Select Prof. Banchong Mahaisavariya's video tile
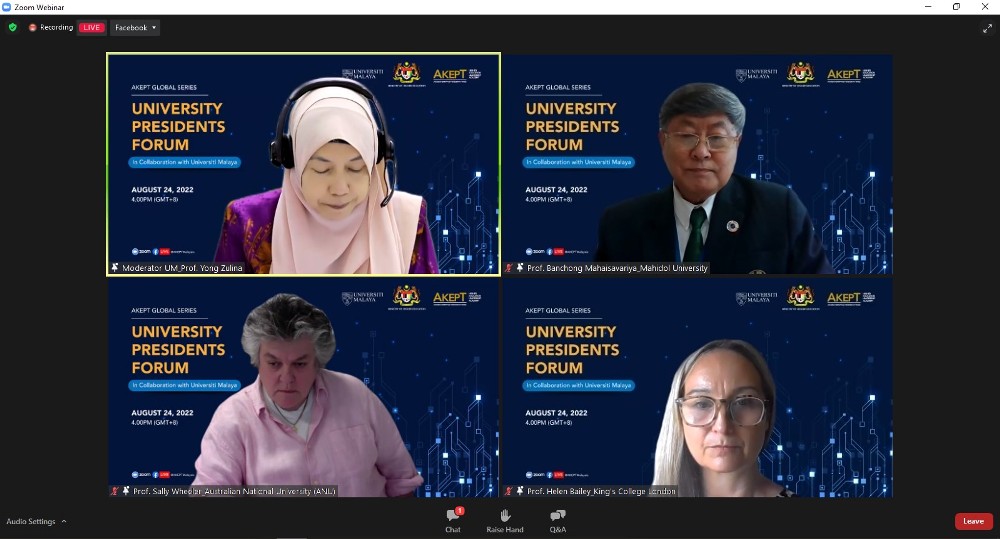 click(697, 160)
